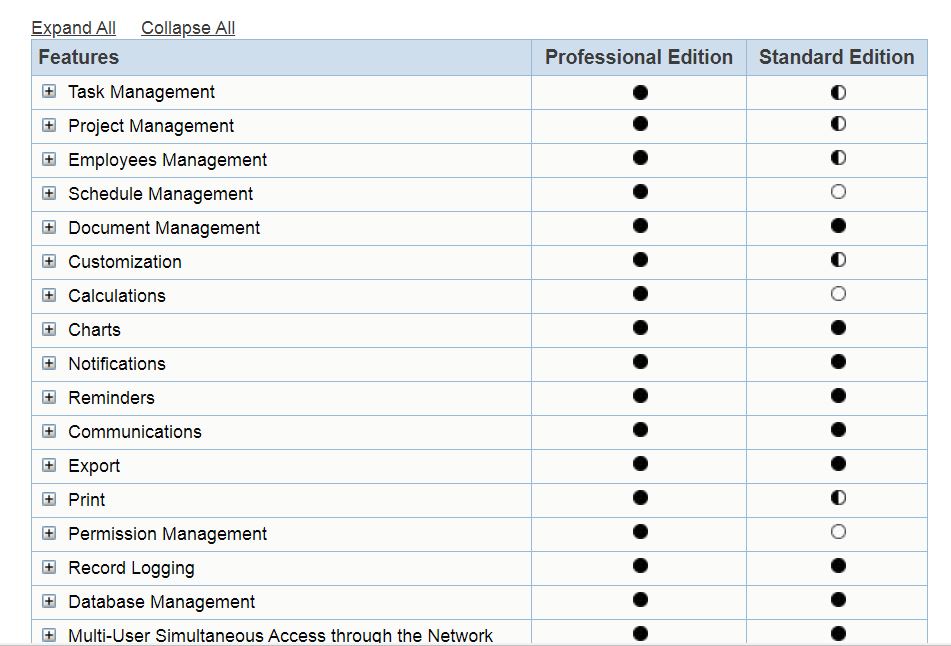Viewport: 951px width, 646px height.
Task: Click the half-filled circle for Project Management Standard Edition
Action: pos(836,126)
